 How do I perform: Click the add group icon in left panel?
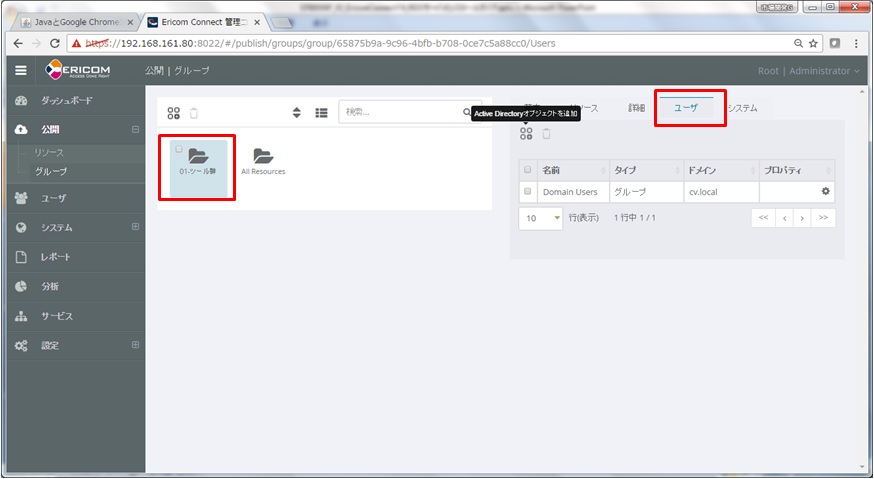pyautogui.click(x=173, y=113)
